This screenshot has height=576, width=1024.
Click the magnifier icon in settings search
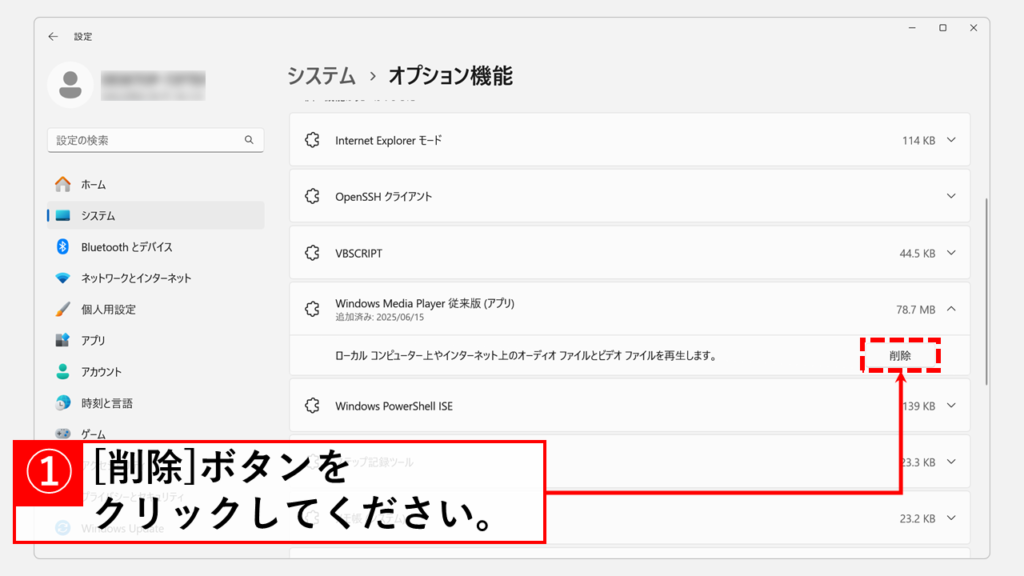tap(249, 140)
